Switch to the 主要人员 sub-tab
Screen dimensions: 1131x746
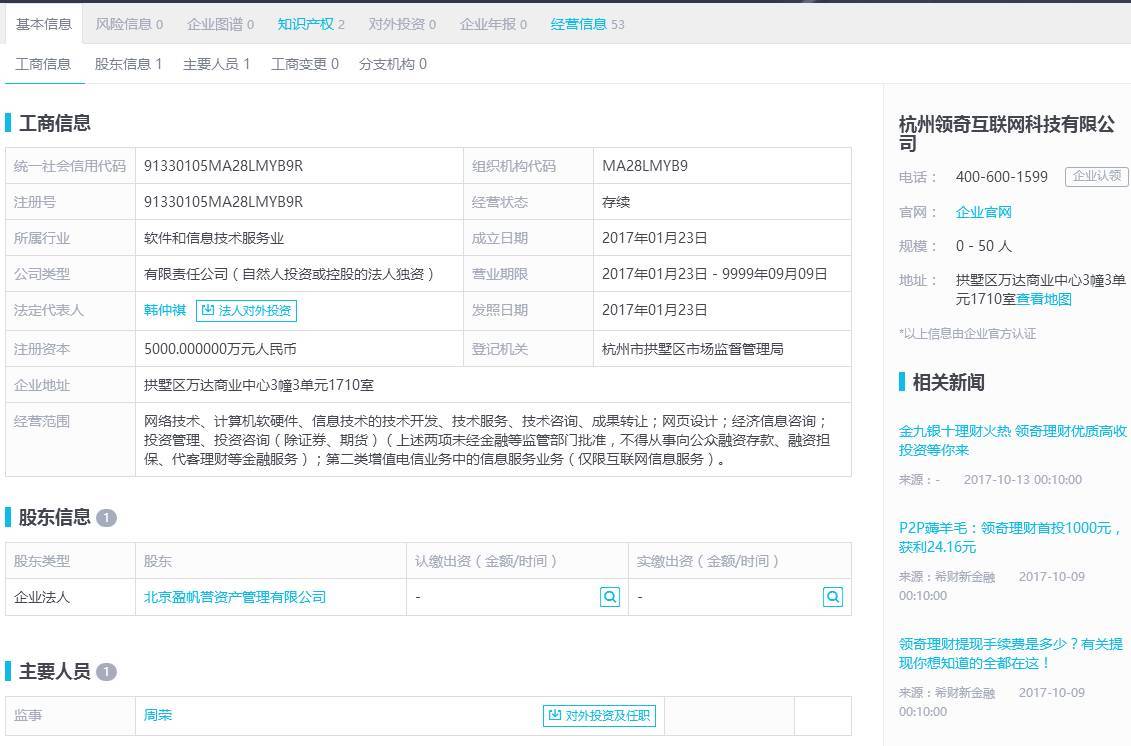pos(216,64)
